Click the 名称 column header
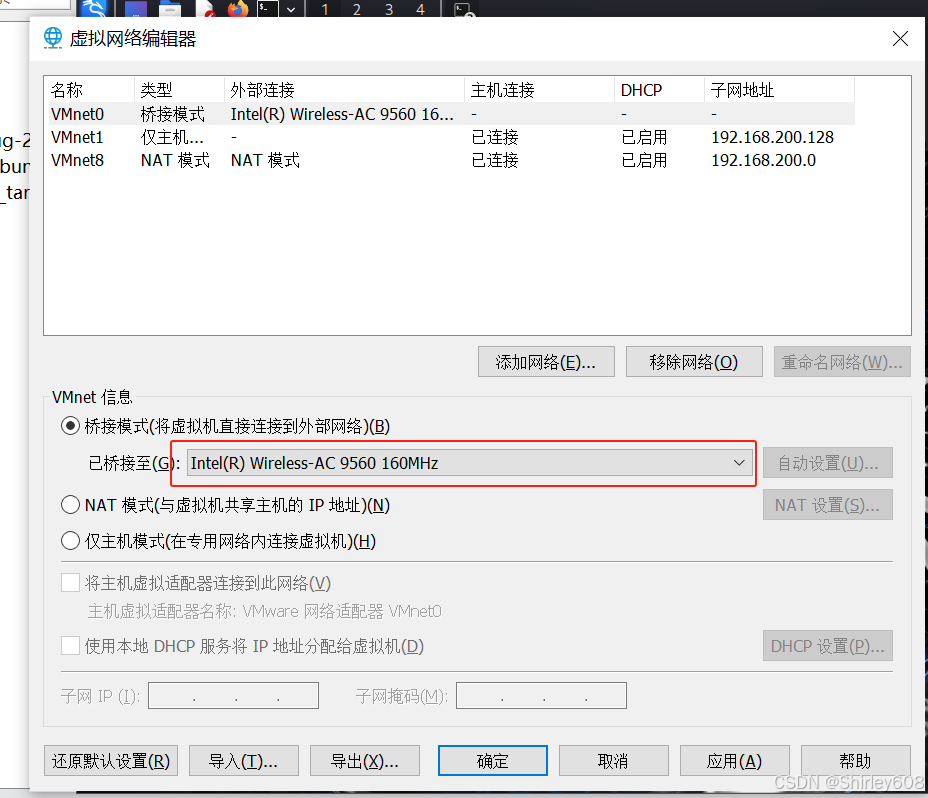928x798 pixels. (91, 90)
